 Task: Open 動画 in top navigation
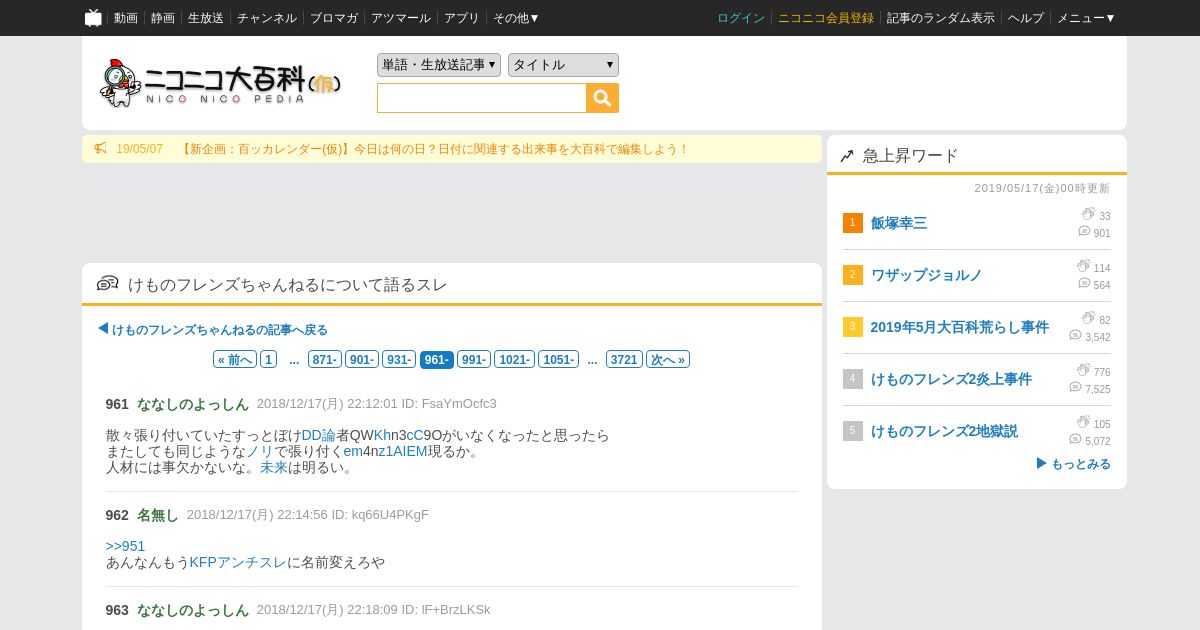tap(126, 18)
